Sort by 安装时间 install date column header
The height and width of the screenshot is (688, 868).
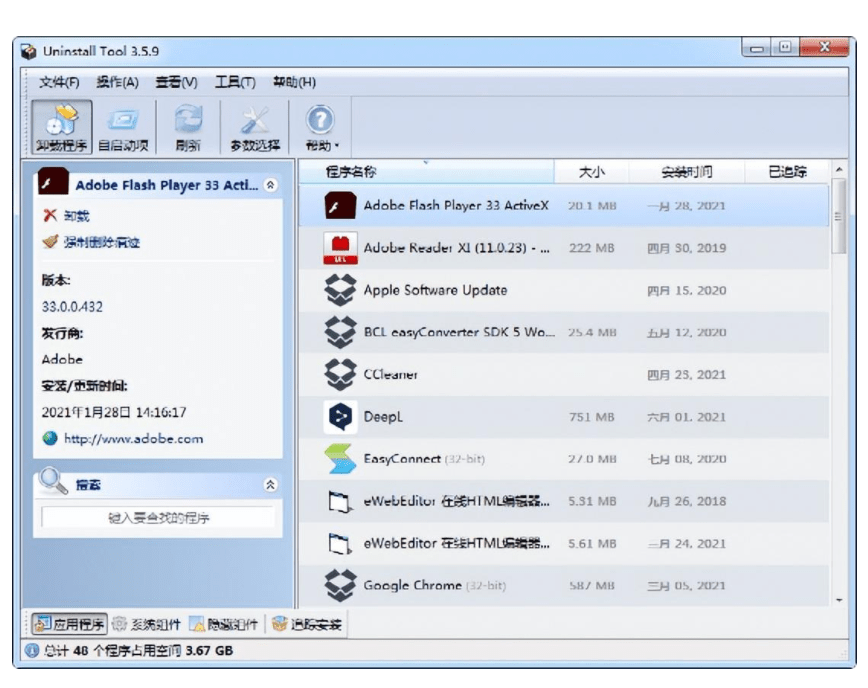point(686,172)
